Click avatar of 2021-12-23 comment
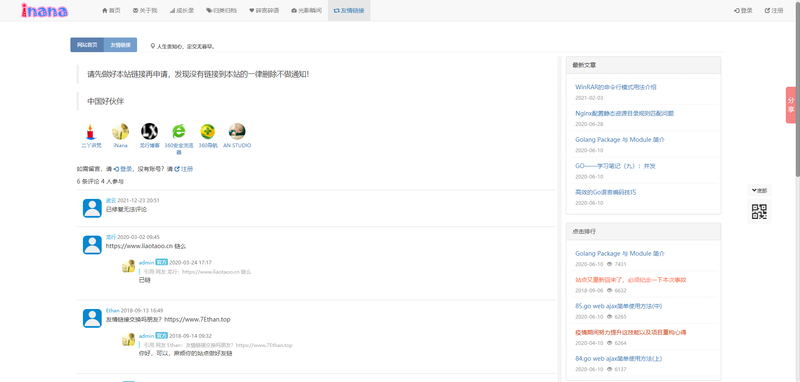Image resolution: width=800 pixels, height=382 pixels. point(92,208)
